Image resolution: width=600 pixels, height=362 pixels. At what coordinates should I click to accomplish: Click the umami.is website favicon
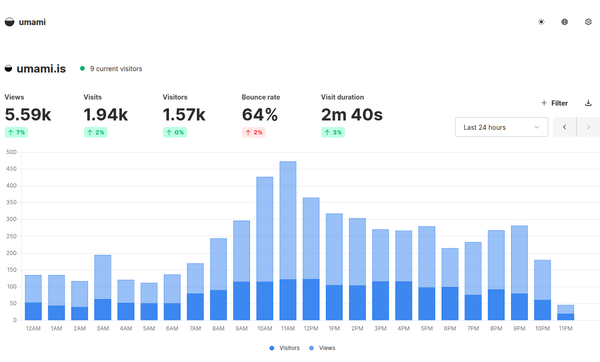[x=8, y=68]
